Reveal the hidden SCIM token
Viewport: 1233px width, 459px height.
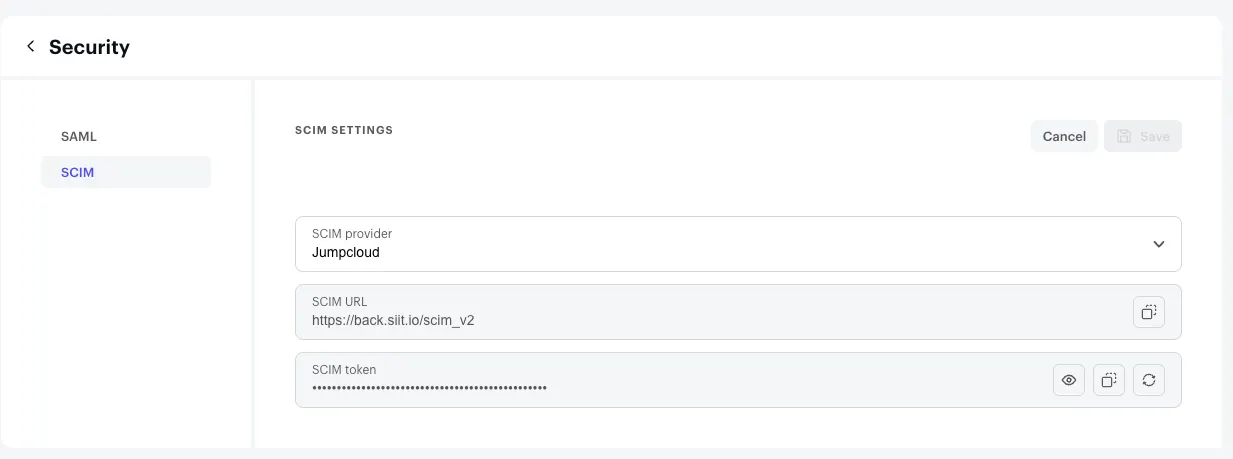click(x=1069, y=380)
